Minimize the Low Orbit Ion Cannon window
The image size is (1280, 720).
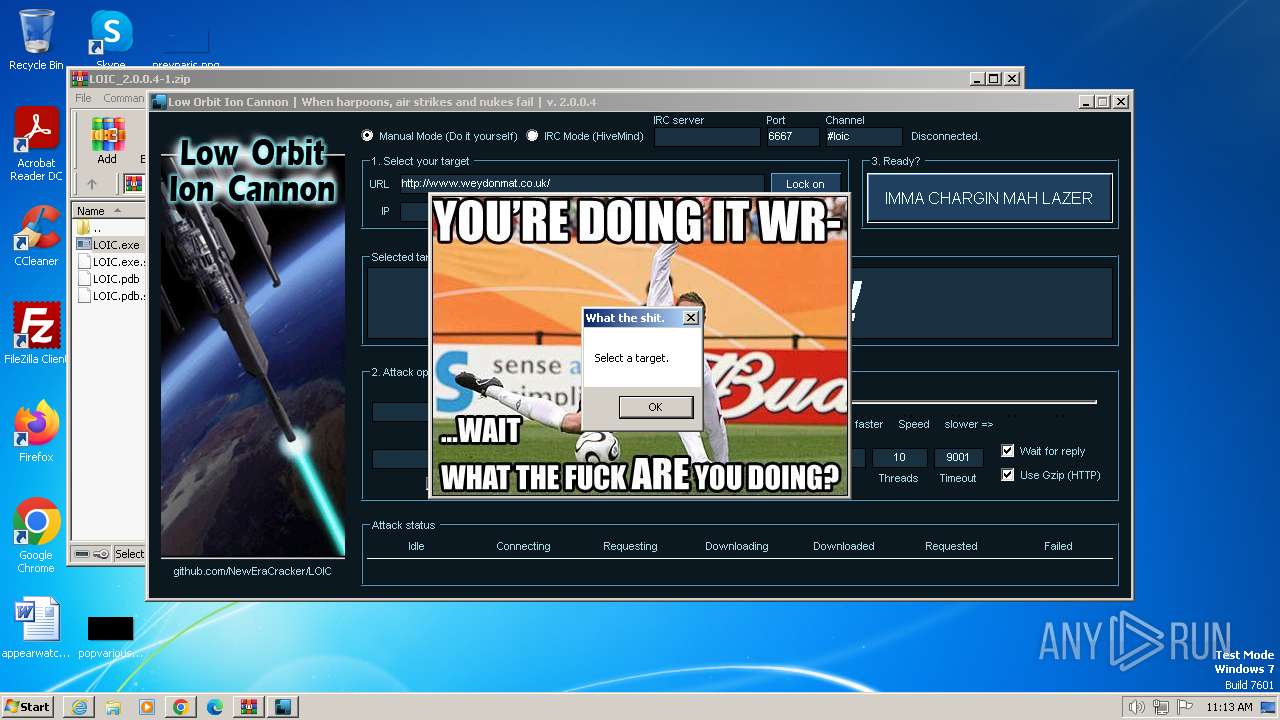point(1086,101)
